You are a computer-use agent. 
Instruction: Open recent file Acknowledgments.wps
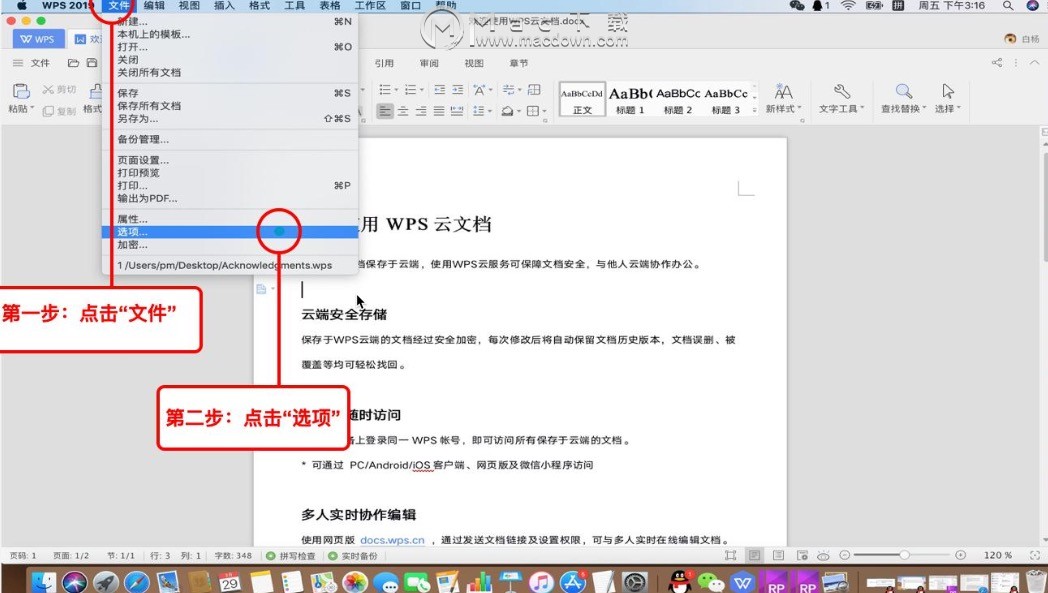pyautogui.click(x=230, y=265)
